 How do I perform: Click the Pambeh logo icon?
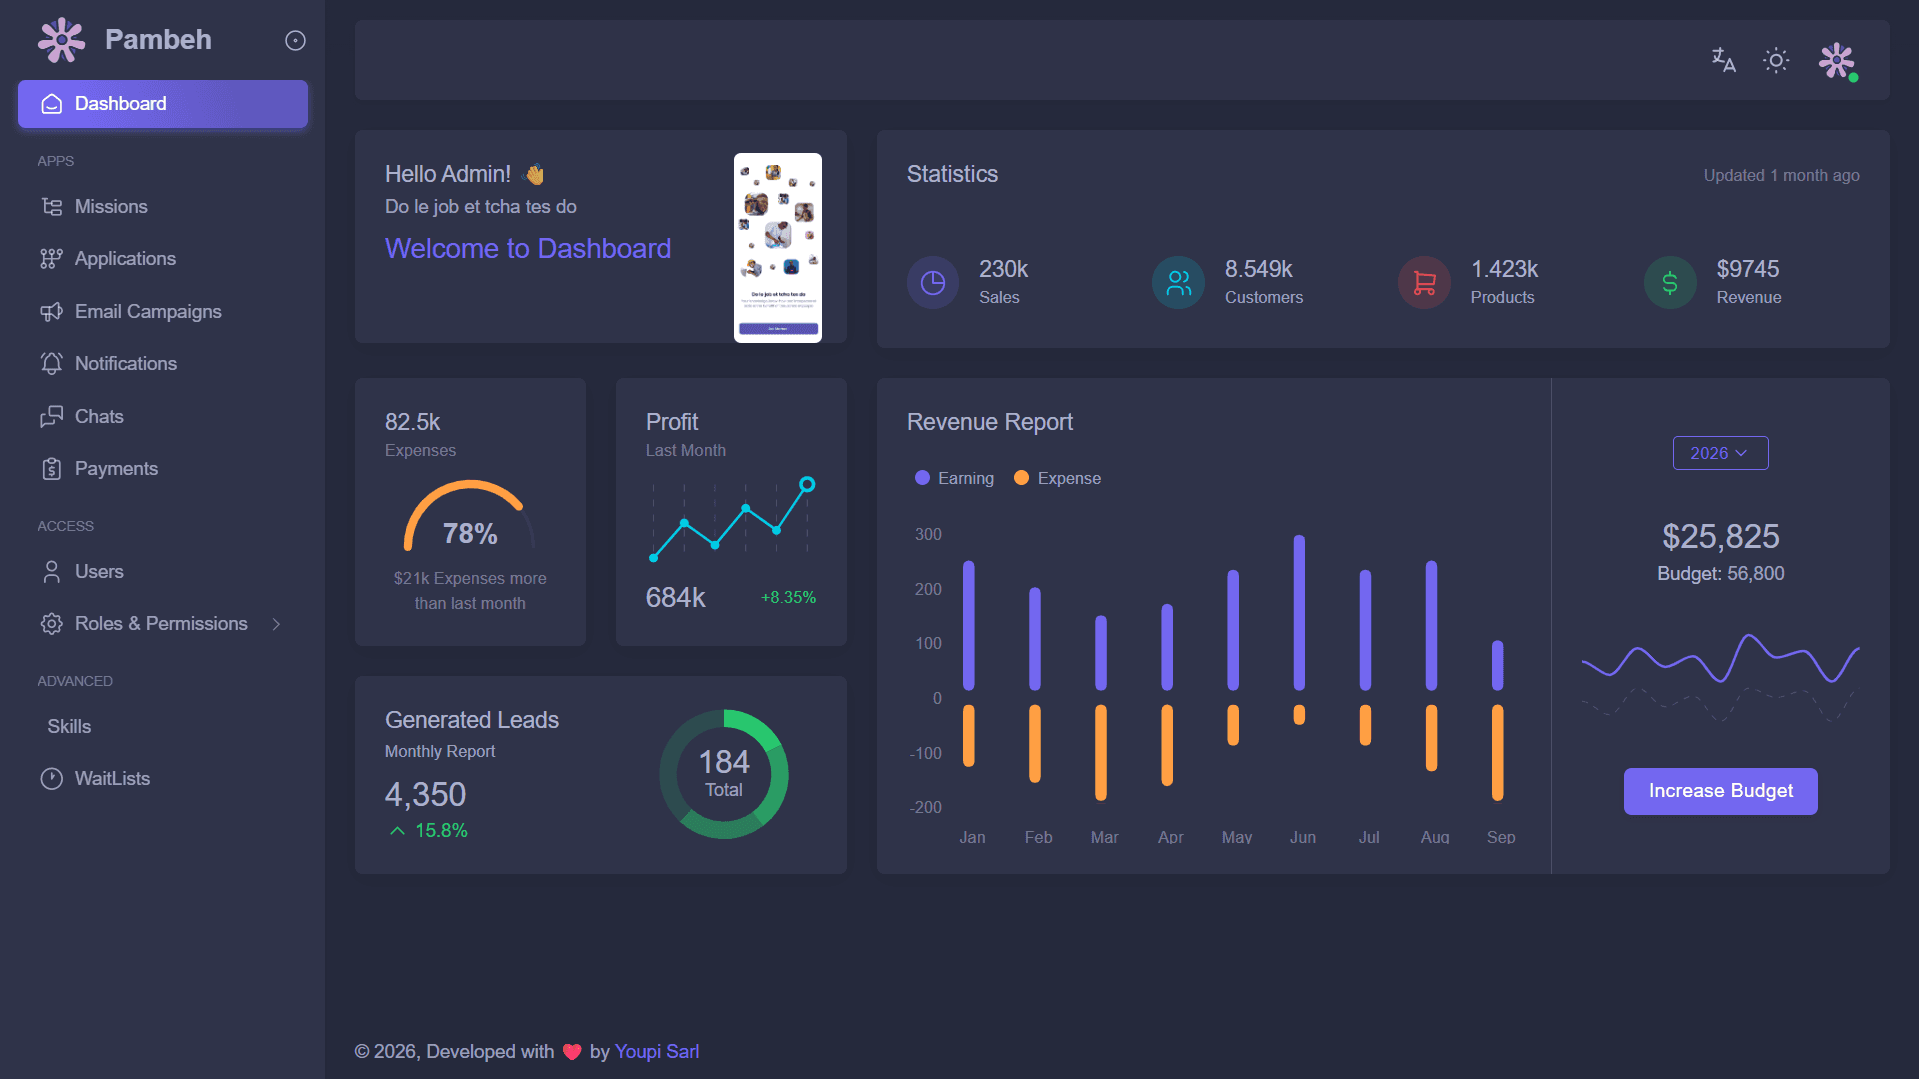(x=62, y=40)
